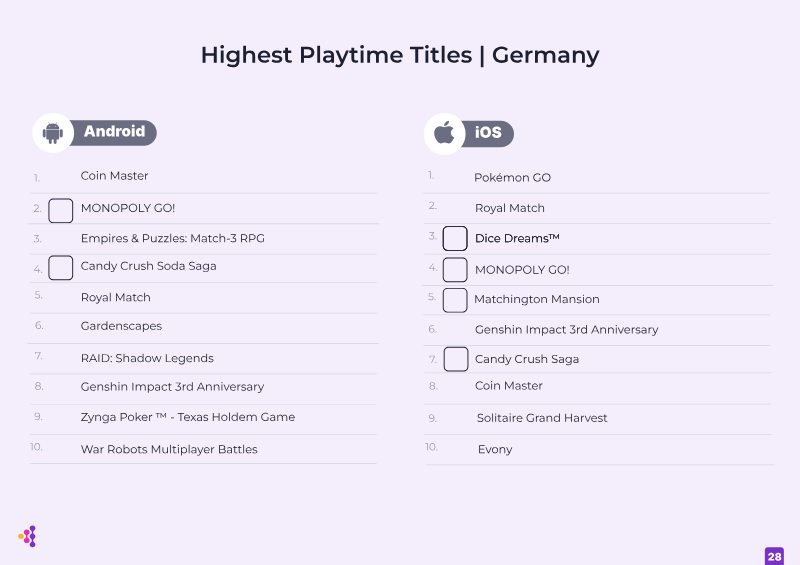Select the box next to Candy Crush Soda Saga

(61, 268)
